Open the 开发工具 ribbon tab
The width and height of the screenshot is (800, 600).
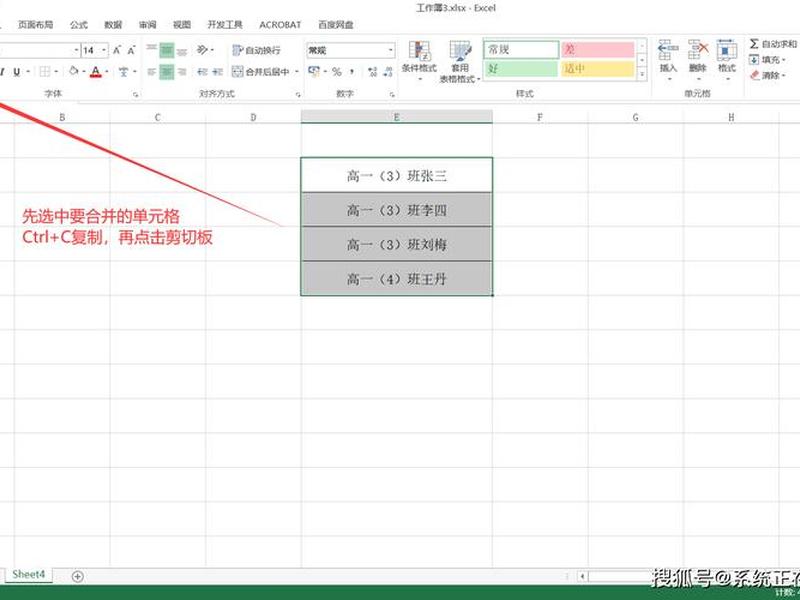point(225,24)
